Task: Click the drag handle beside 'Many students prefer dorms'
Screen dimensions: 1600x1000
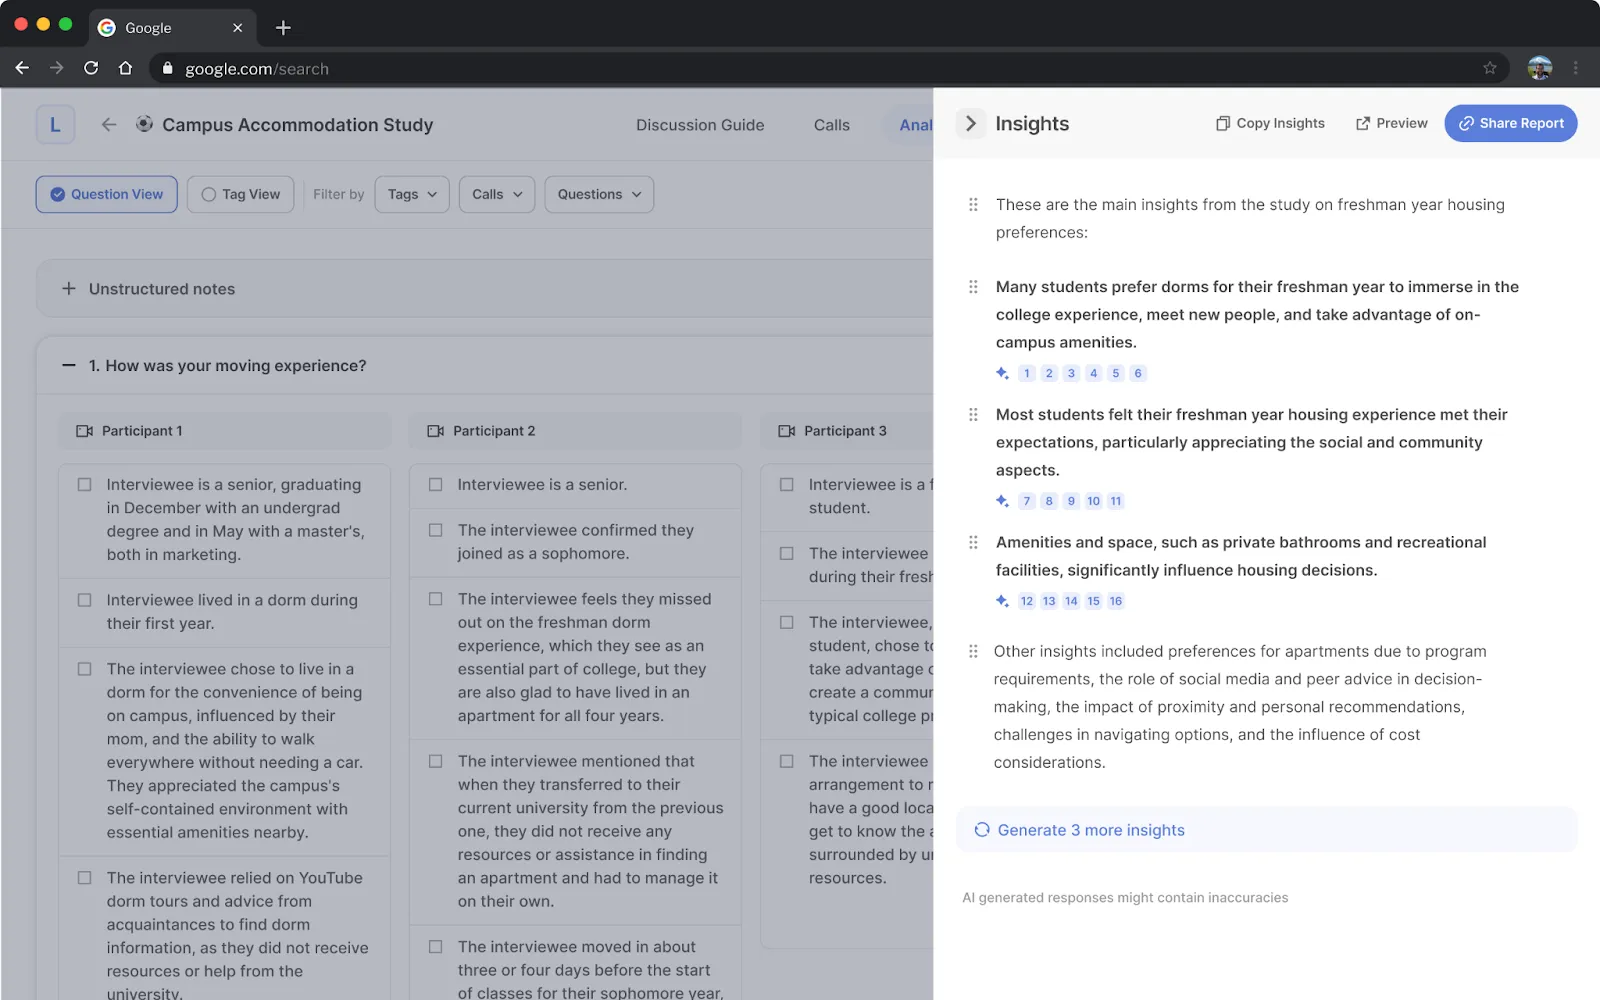Action: pos(973,287)
